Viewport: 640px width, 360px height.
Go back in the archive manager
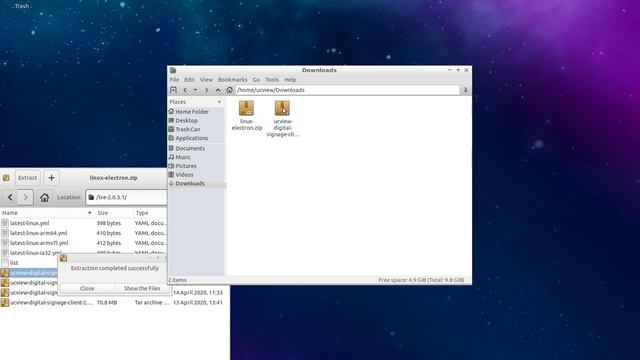(10, 197)
